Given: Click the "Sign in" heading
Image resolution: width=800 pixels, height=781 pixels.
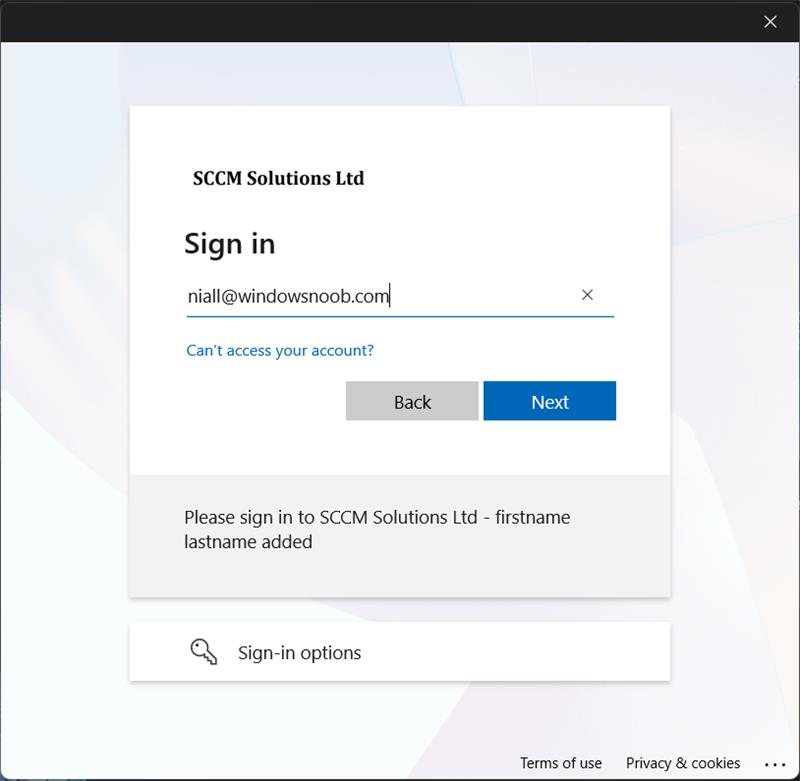Looking at the screenshot, I should (x=229, y=244).
